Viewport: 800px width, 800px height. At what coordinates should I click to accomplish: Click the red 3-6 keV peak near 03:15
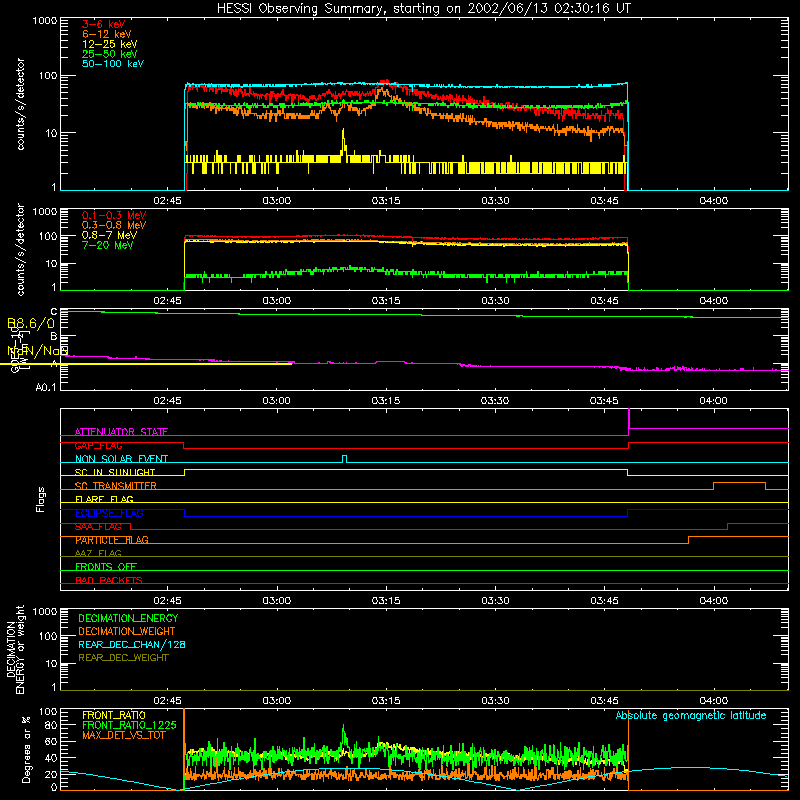coord(385,82)
